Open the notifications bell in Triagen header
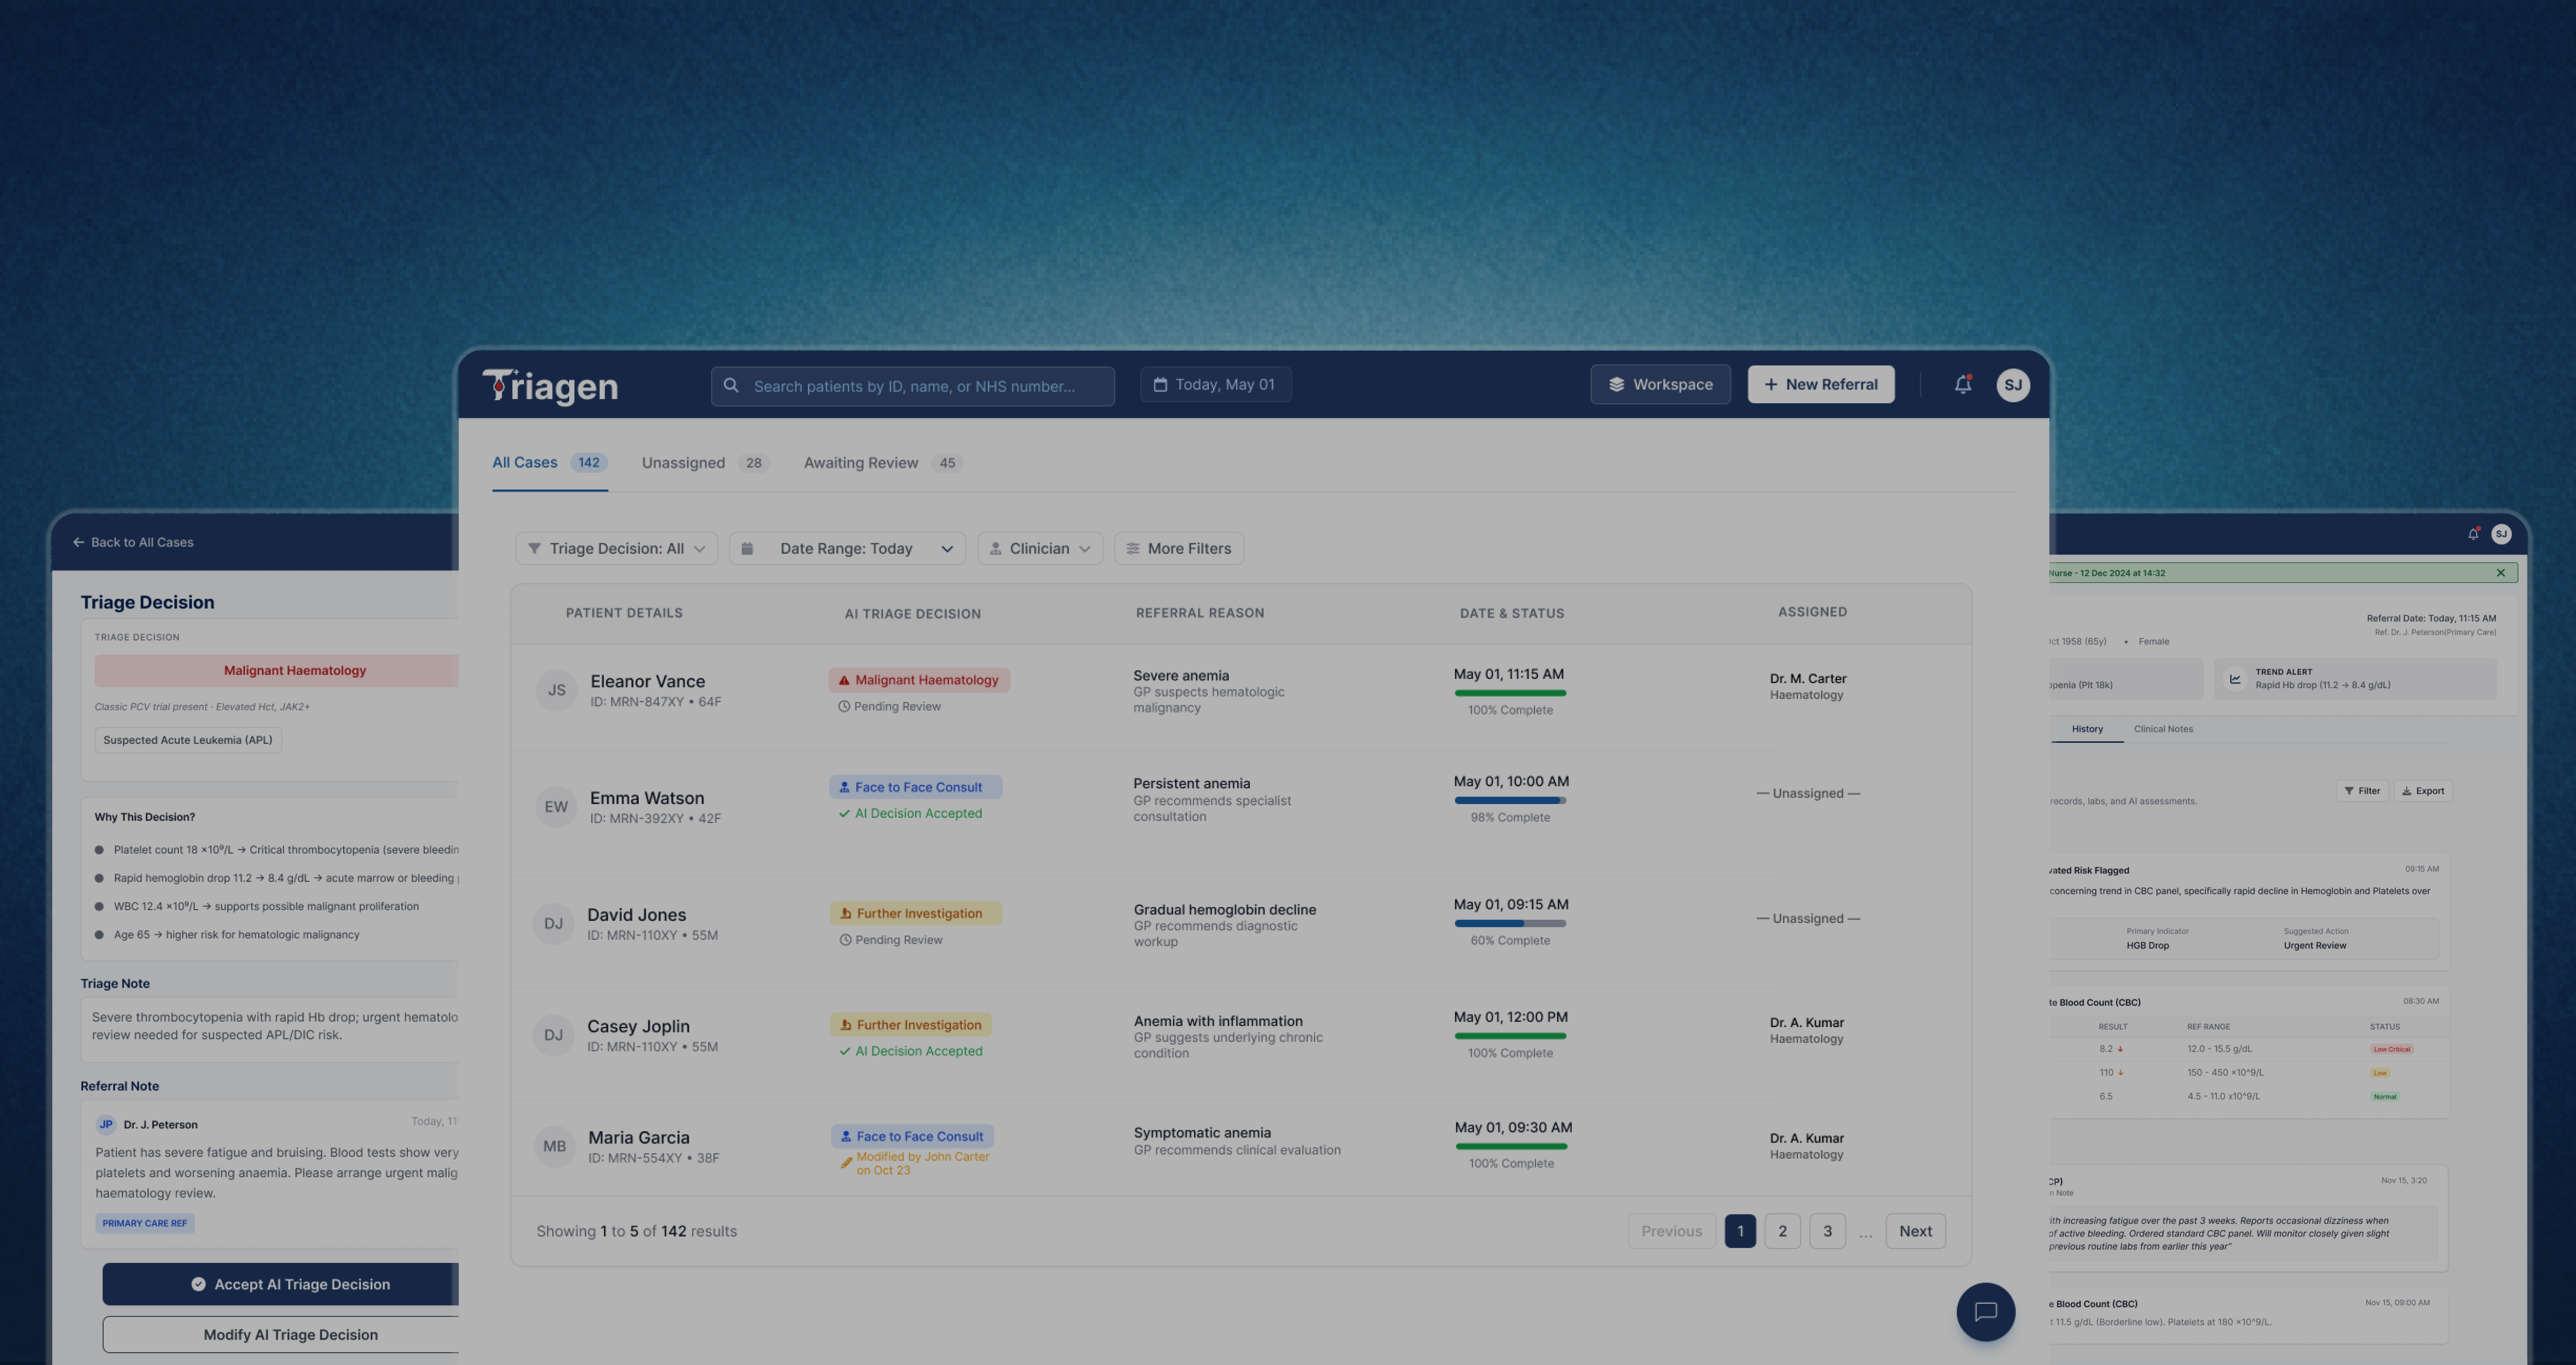 pyautogui.click(x=1963, y=384)
